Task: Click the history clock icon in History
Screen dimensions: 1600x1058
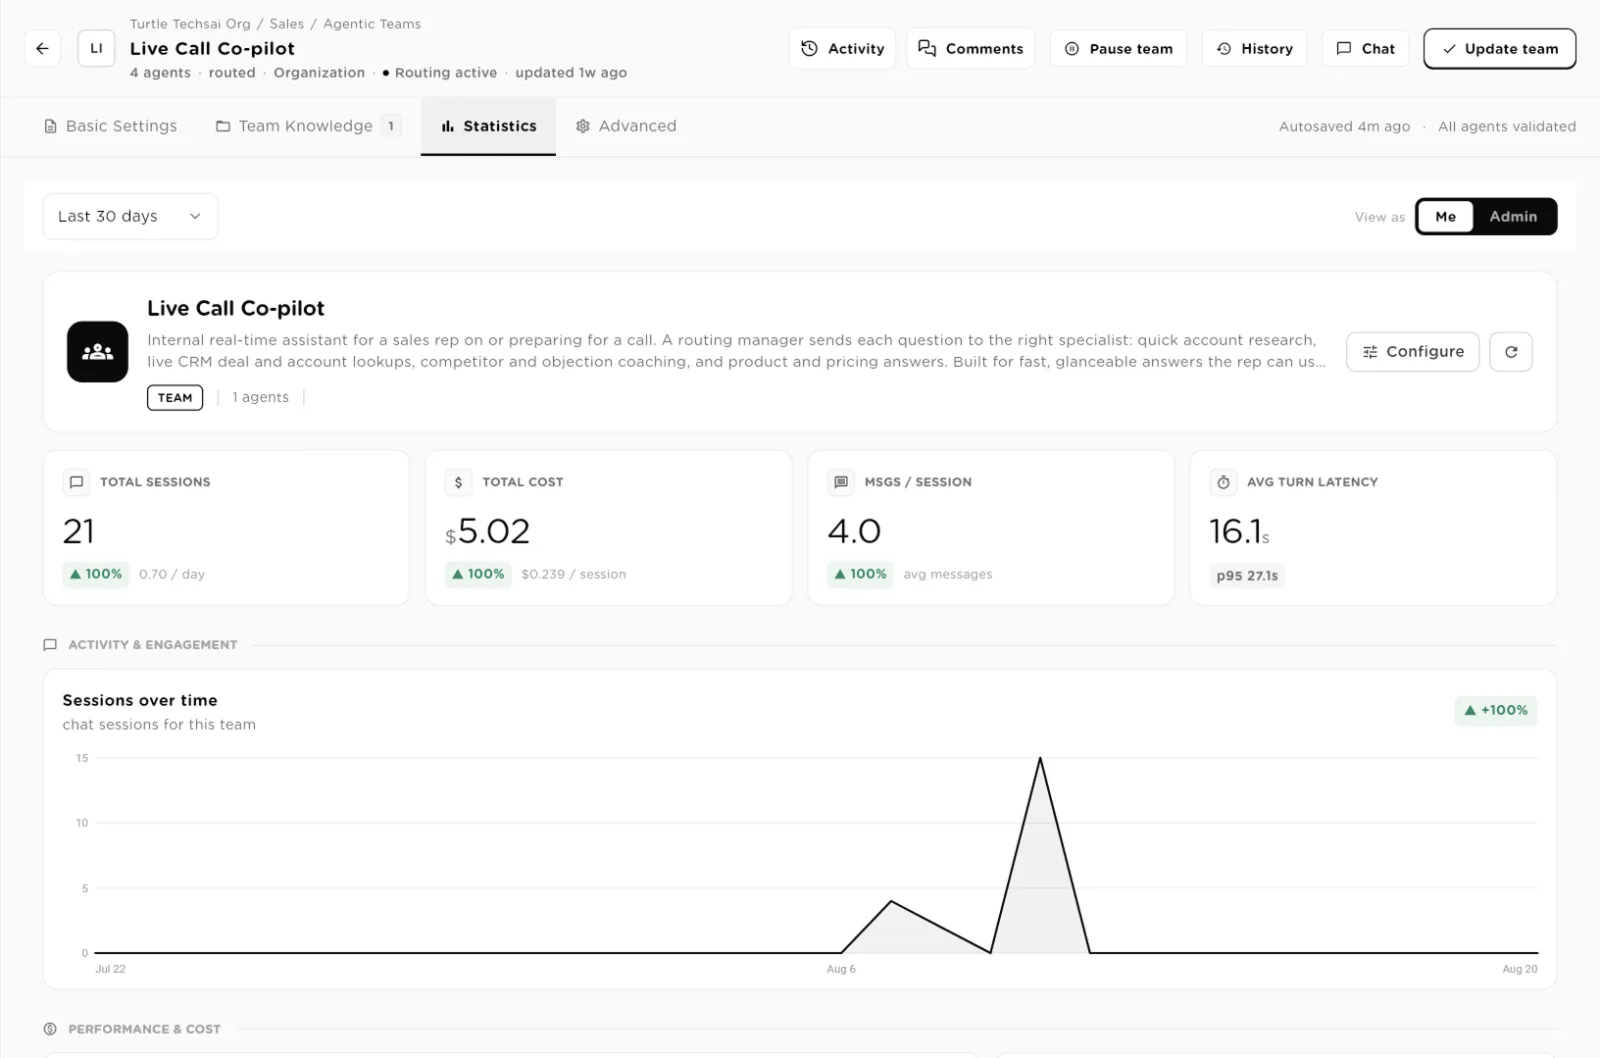Action: tap(1224, 48)
